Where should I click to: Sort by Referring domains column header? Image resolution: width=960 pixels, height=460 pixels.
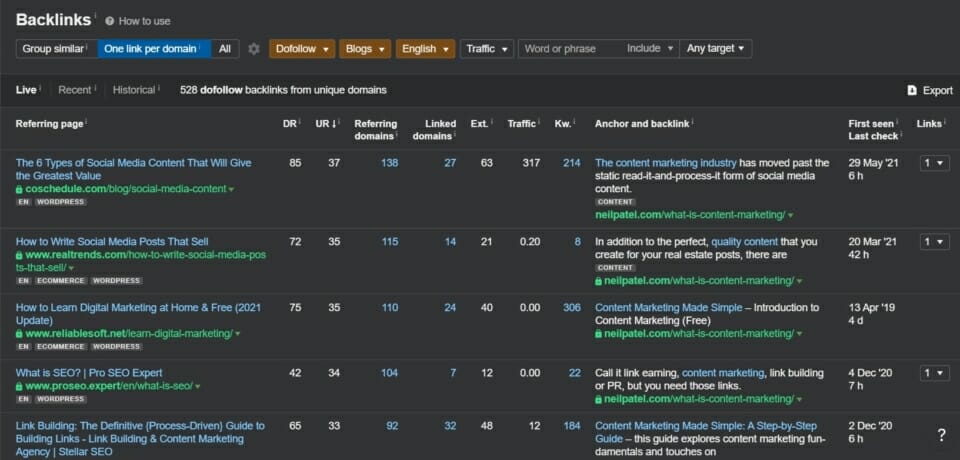pyautogui.click(x=375, y=130)
